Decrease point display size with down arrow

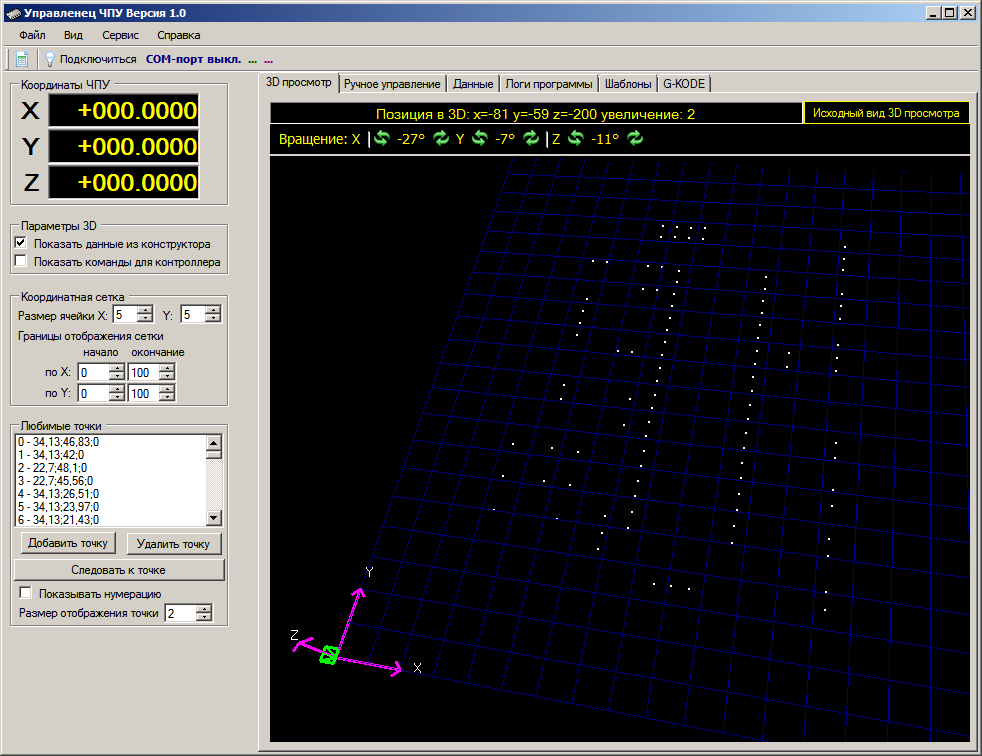204,617
